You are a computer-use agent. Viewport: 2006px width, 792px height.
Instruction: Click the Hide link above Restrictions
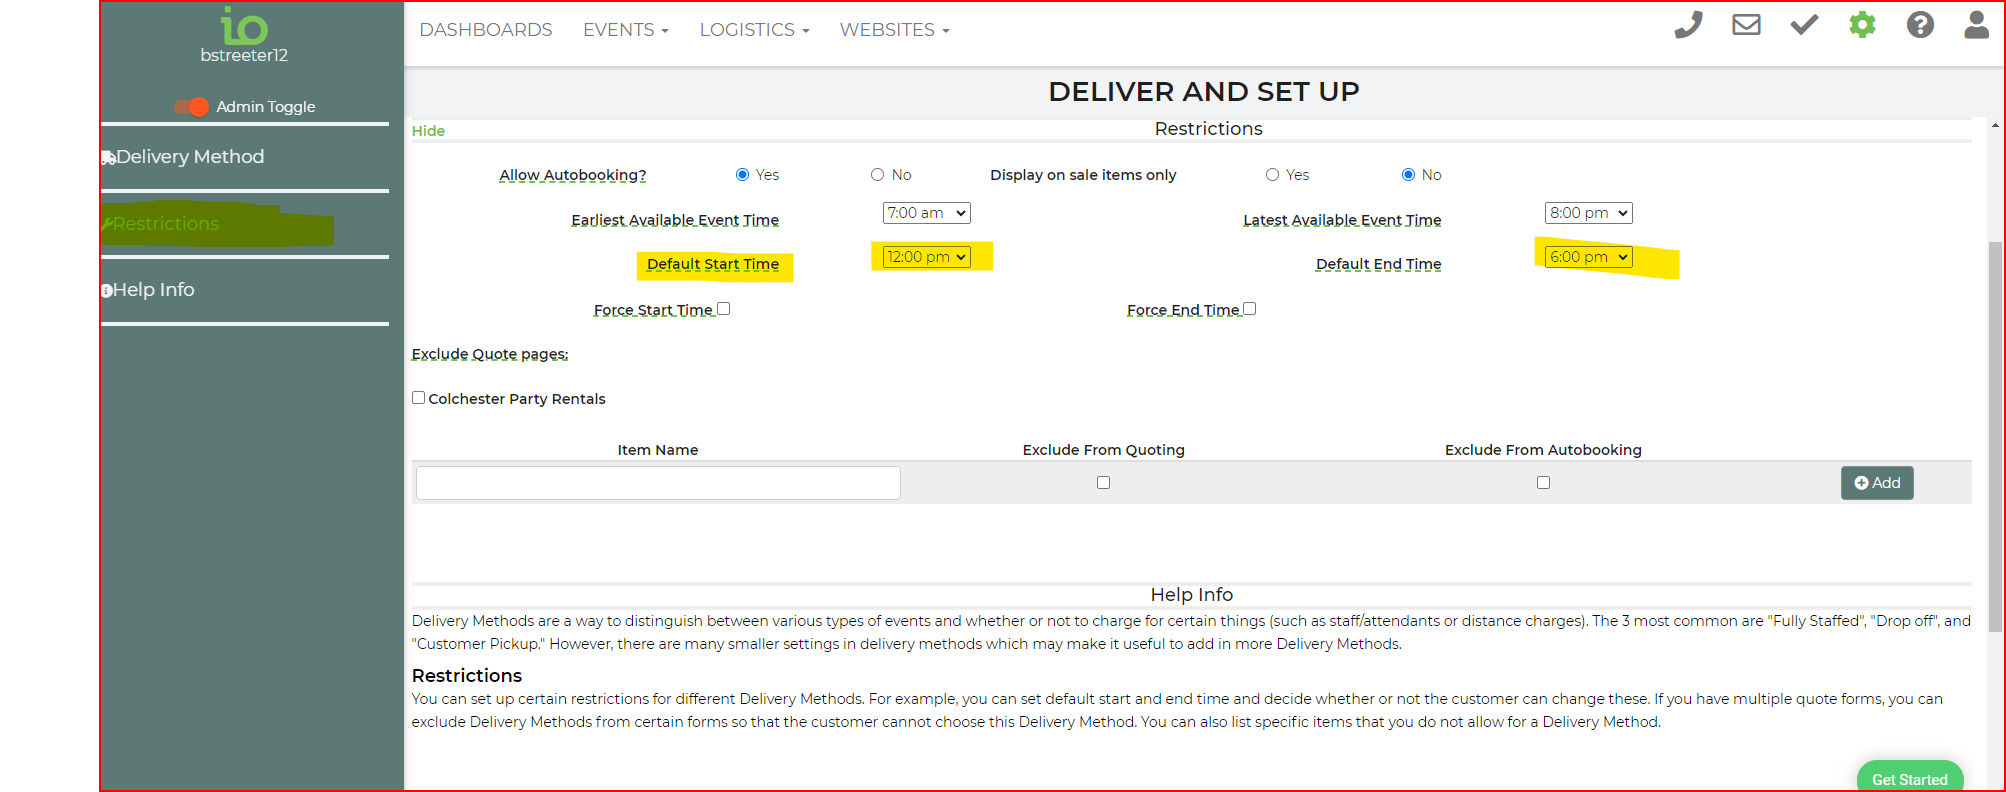coord(428,131)
